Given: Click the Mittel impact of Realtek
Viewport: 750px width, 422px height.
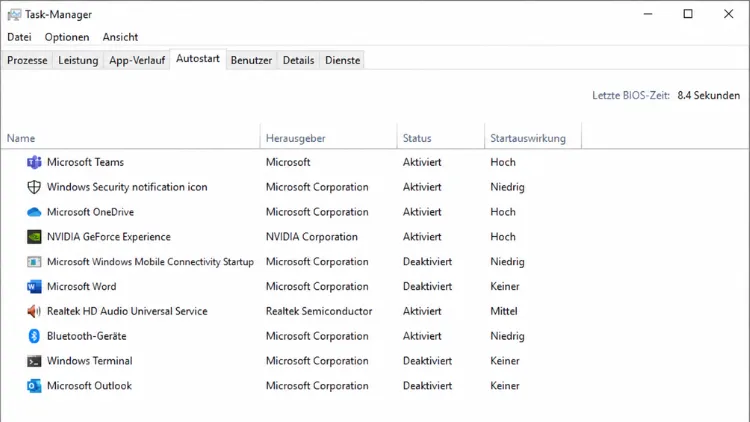Looking at the screenshot, I should 504,311.
